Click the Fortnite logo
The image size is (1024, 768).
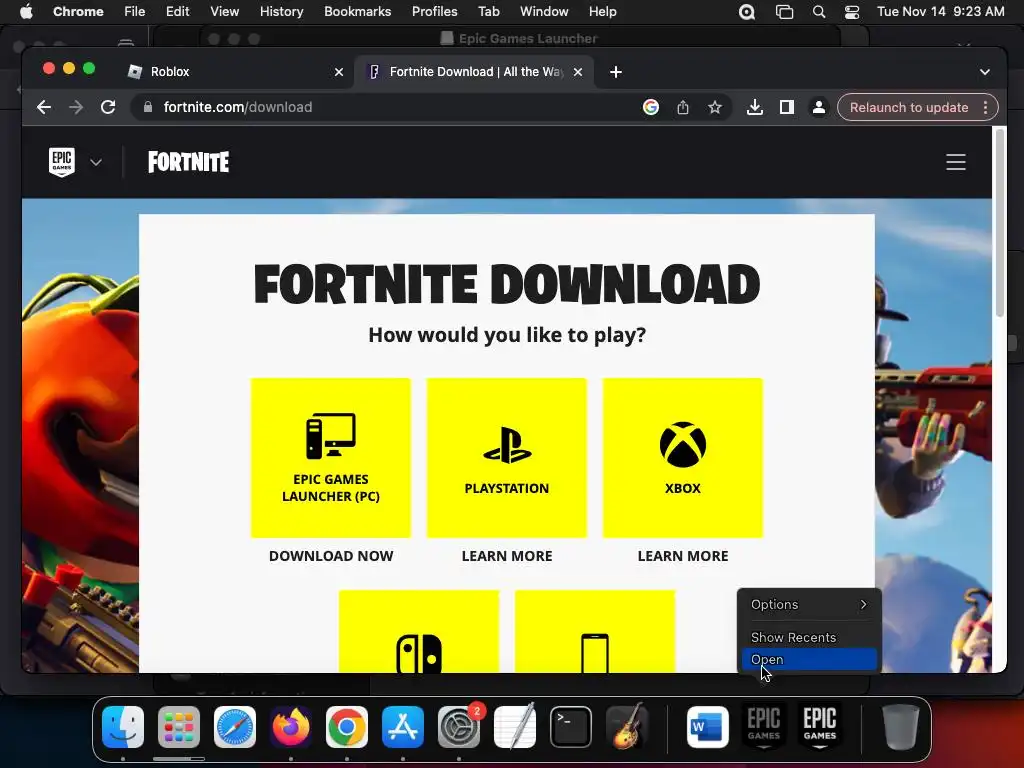188,162
